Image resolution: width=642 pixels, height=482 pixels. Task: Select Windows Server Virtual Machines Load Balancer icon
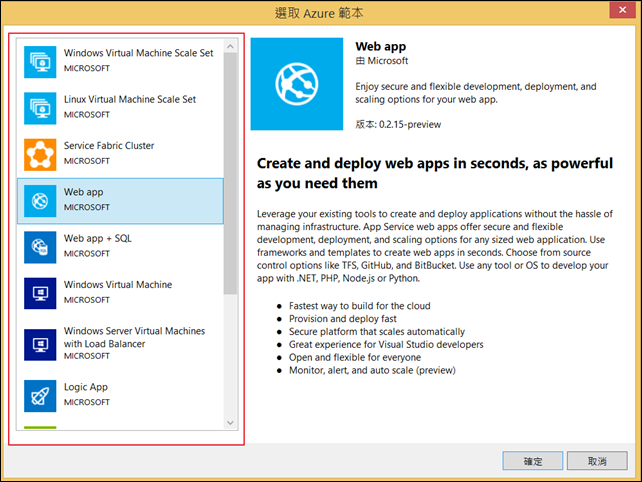(x=40, y=346)
